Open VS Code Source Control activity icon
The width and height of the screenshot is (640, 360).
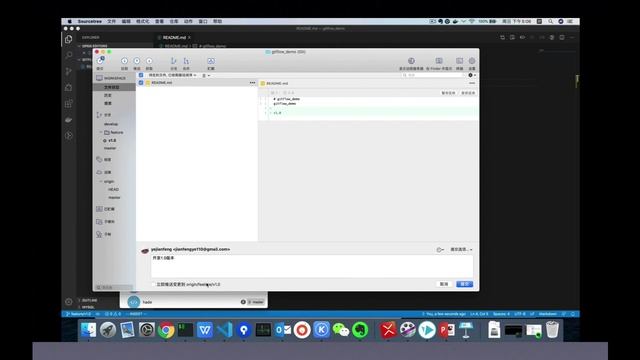click(x=69, y=71)
